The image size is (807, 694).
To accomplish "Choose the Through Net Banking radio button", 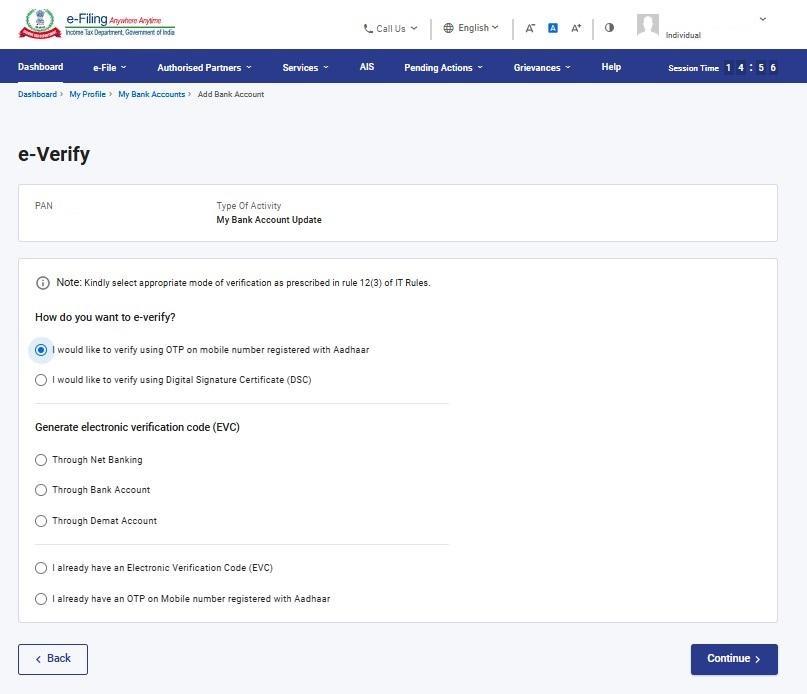I will click(41, 460).
